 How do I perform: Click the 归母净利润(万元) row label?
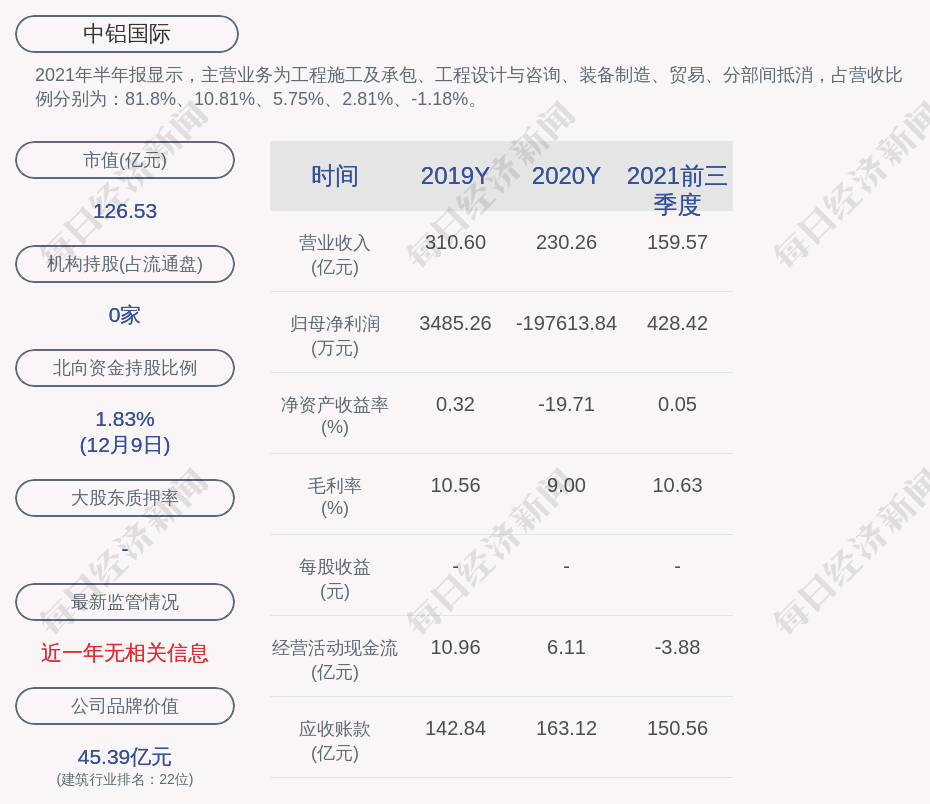pos(335,336)
